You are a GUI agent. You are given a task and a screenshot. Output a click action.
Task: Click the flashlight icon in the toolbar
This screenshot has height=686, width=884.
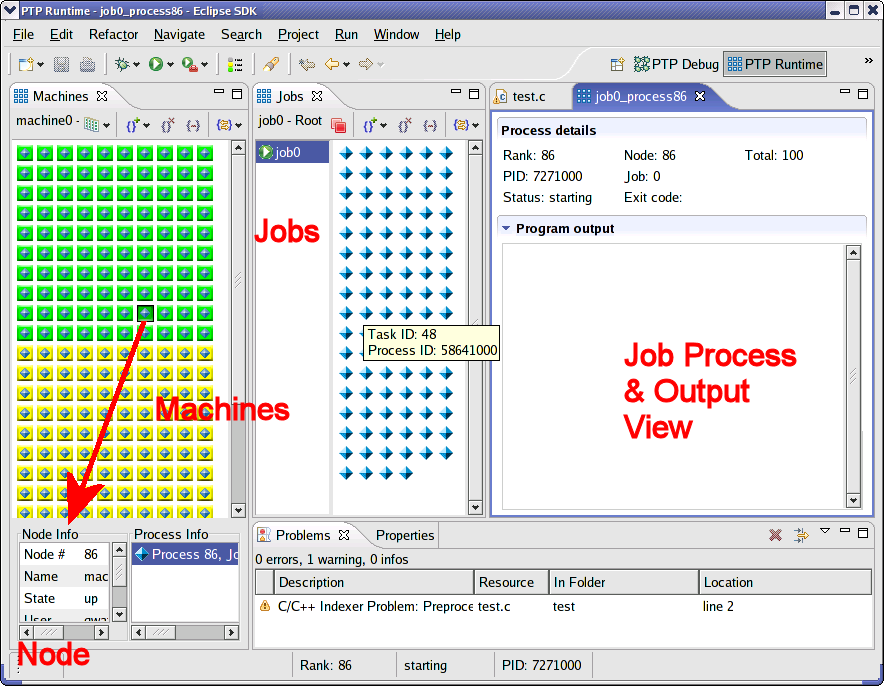[x=271, y=64]
